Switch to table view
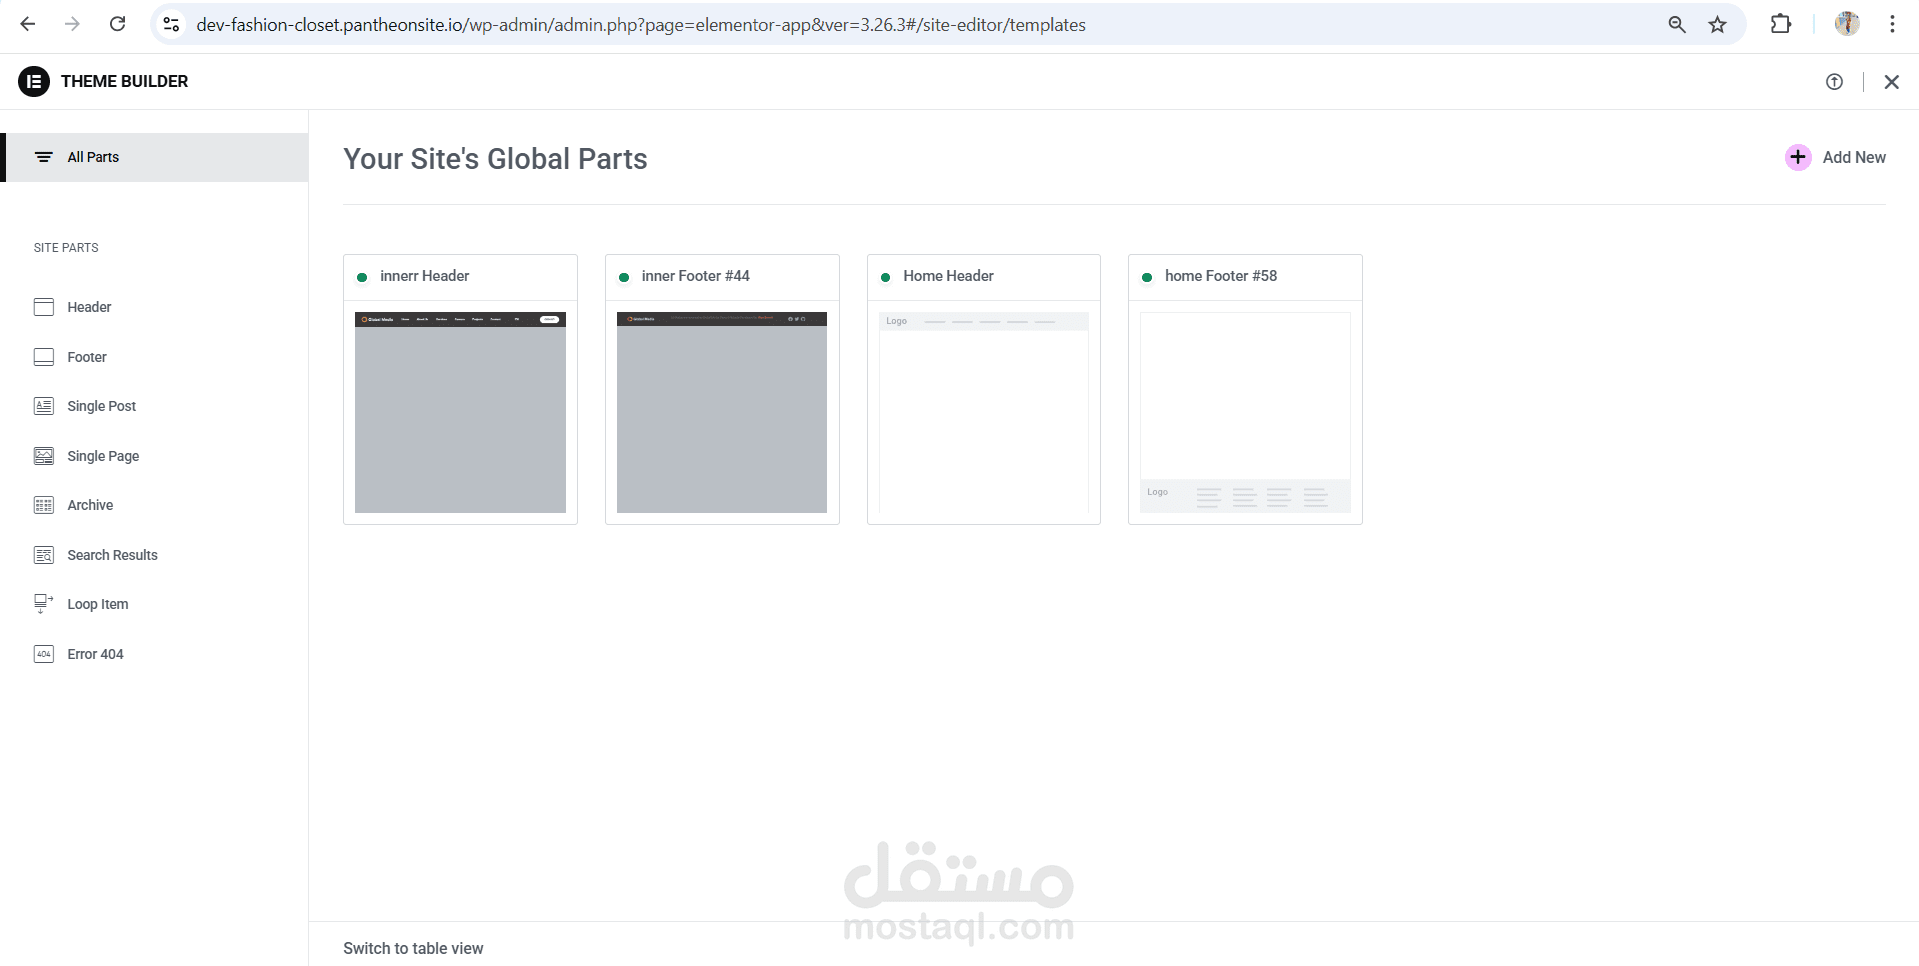This screenshot has width=1919, height=966. [x=413, y=948]
